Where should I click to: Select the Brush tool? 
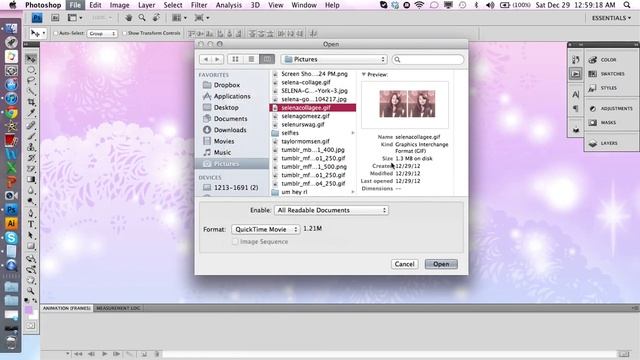(31, 136)
